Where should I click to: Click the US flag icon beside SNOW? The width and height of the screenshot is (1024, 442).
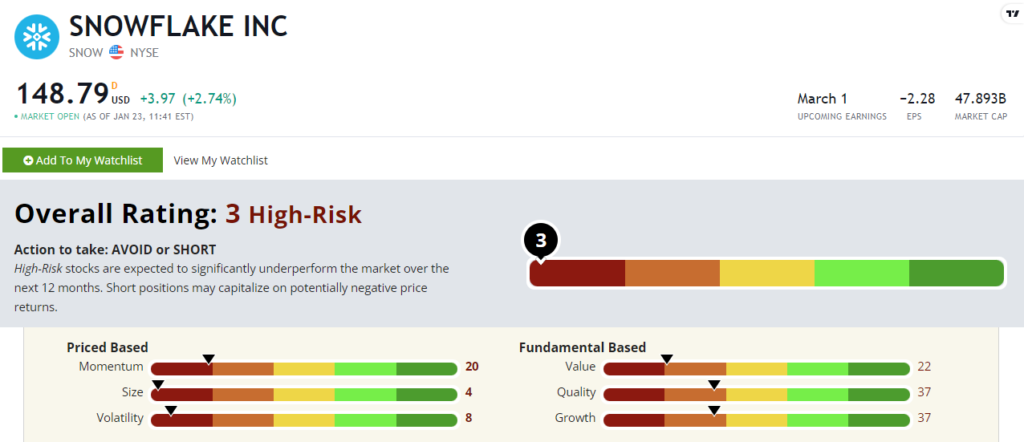[116, 50]
